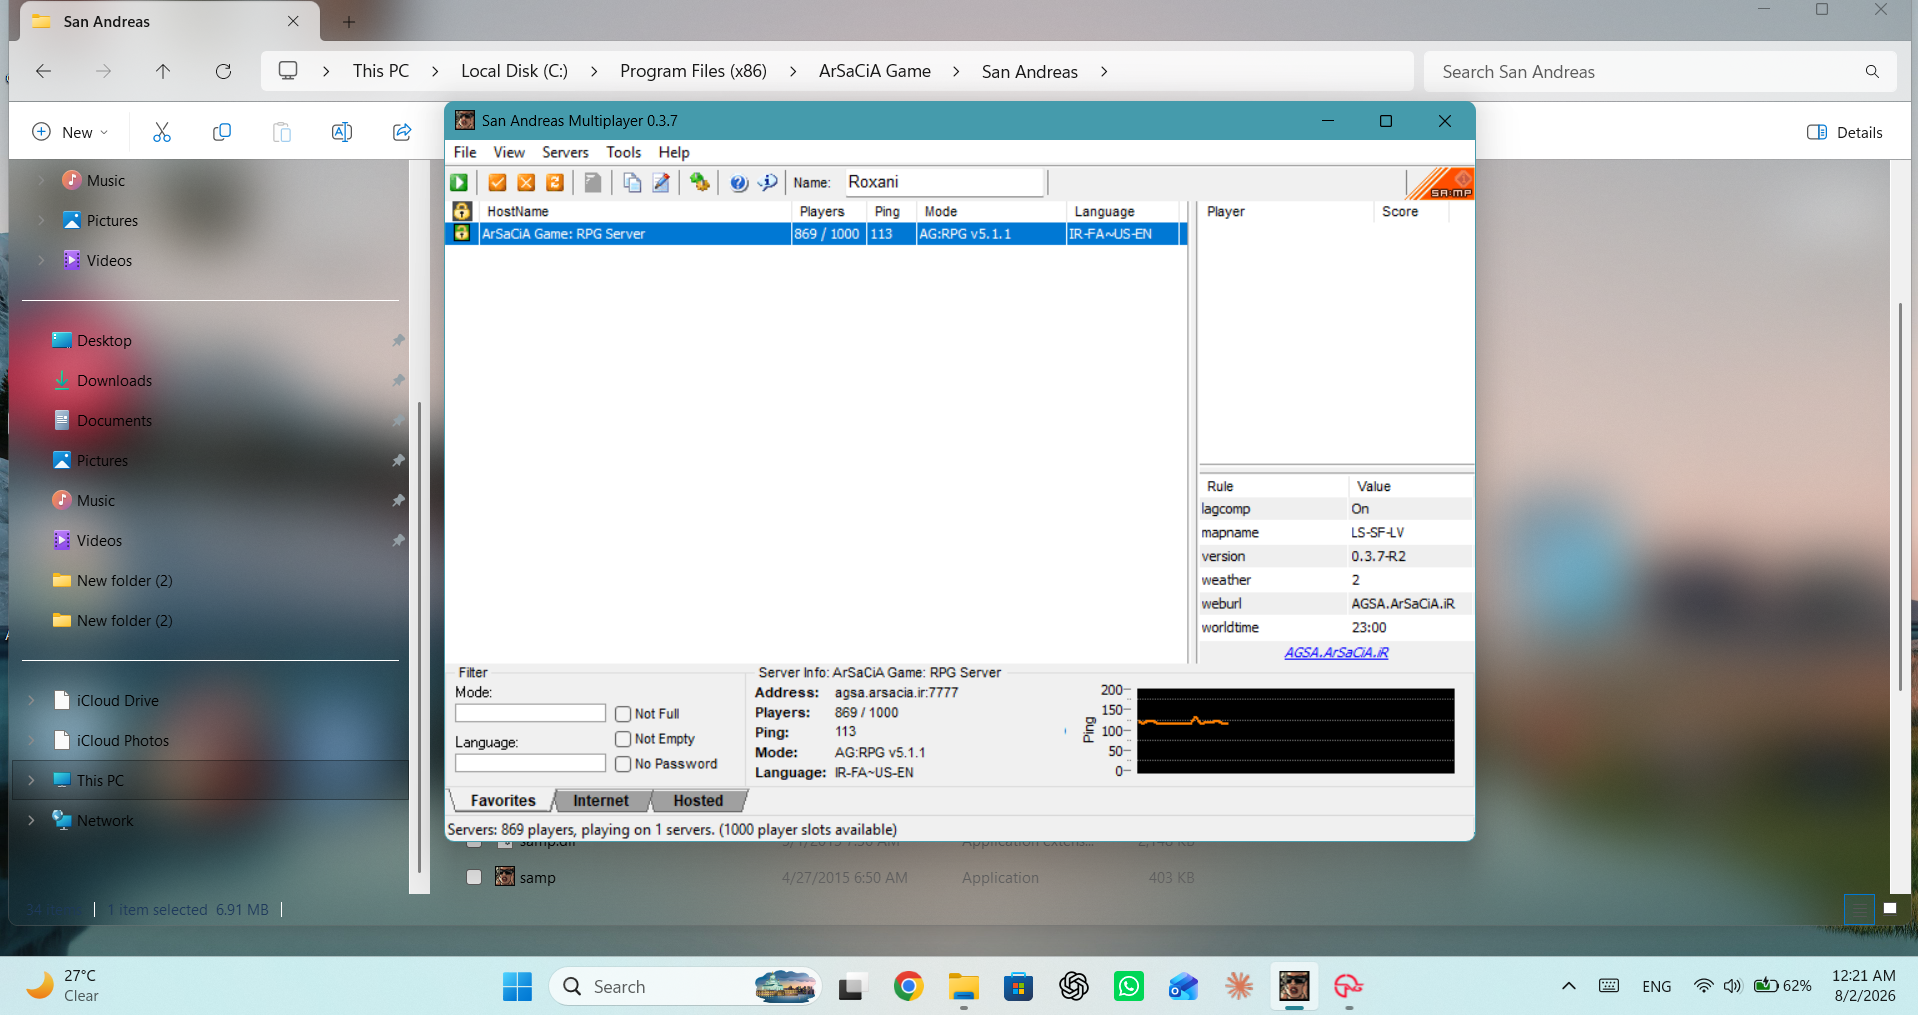
Task: Select Desktop in the Explorer sidebar
Action: click(104, 340)
